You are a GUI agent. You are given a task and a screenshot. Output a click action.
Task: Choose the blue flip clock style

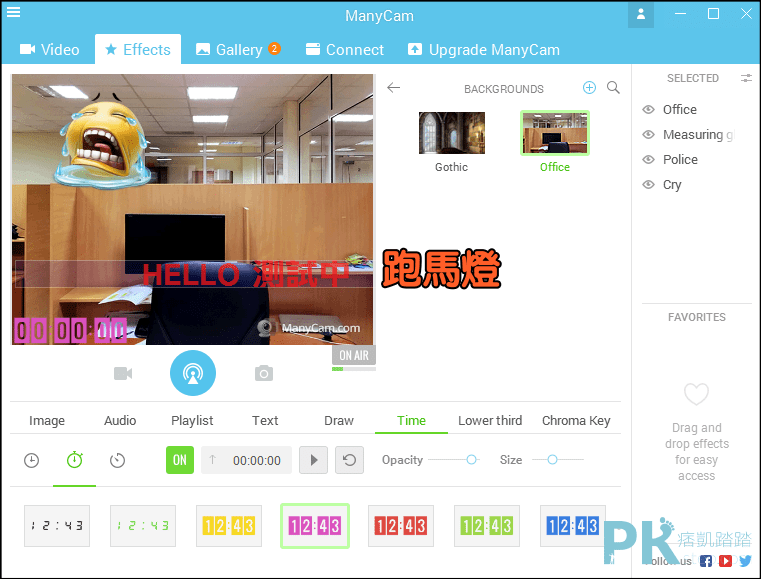(x=573, y=526)
